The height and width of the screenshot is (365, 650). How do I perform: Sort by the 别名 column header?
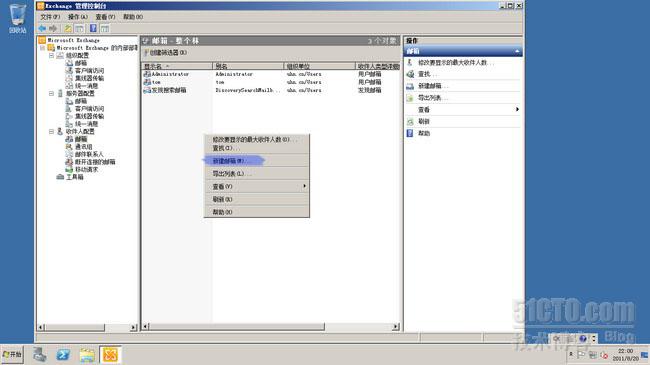tap(248, 66)
